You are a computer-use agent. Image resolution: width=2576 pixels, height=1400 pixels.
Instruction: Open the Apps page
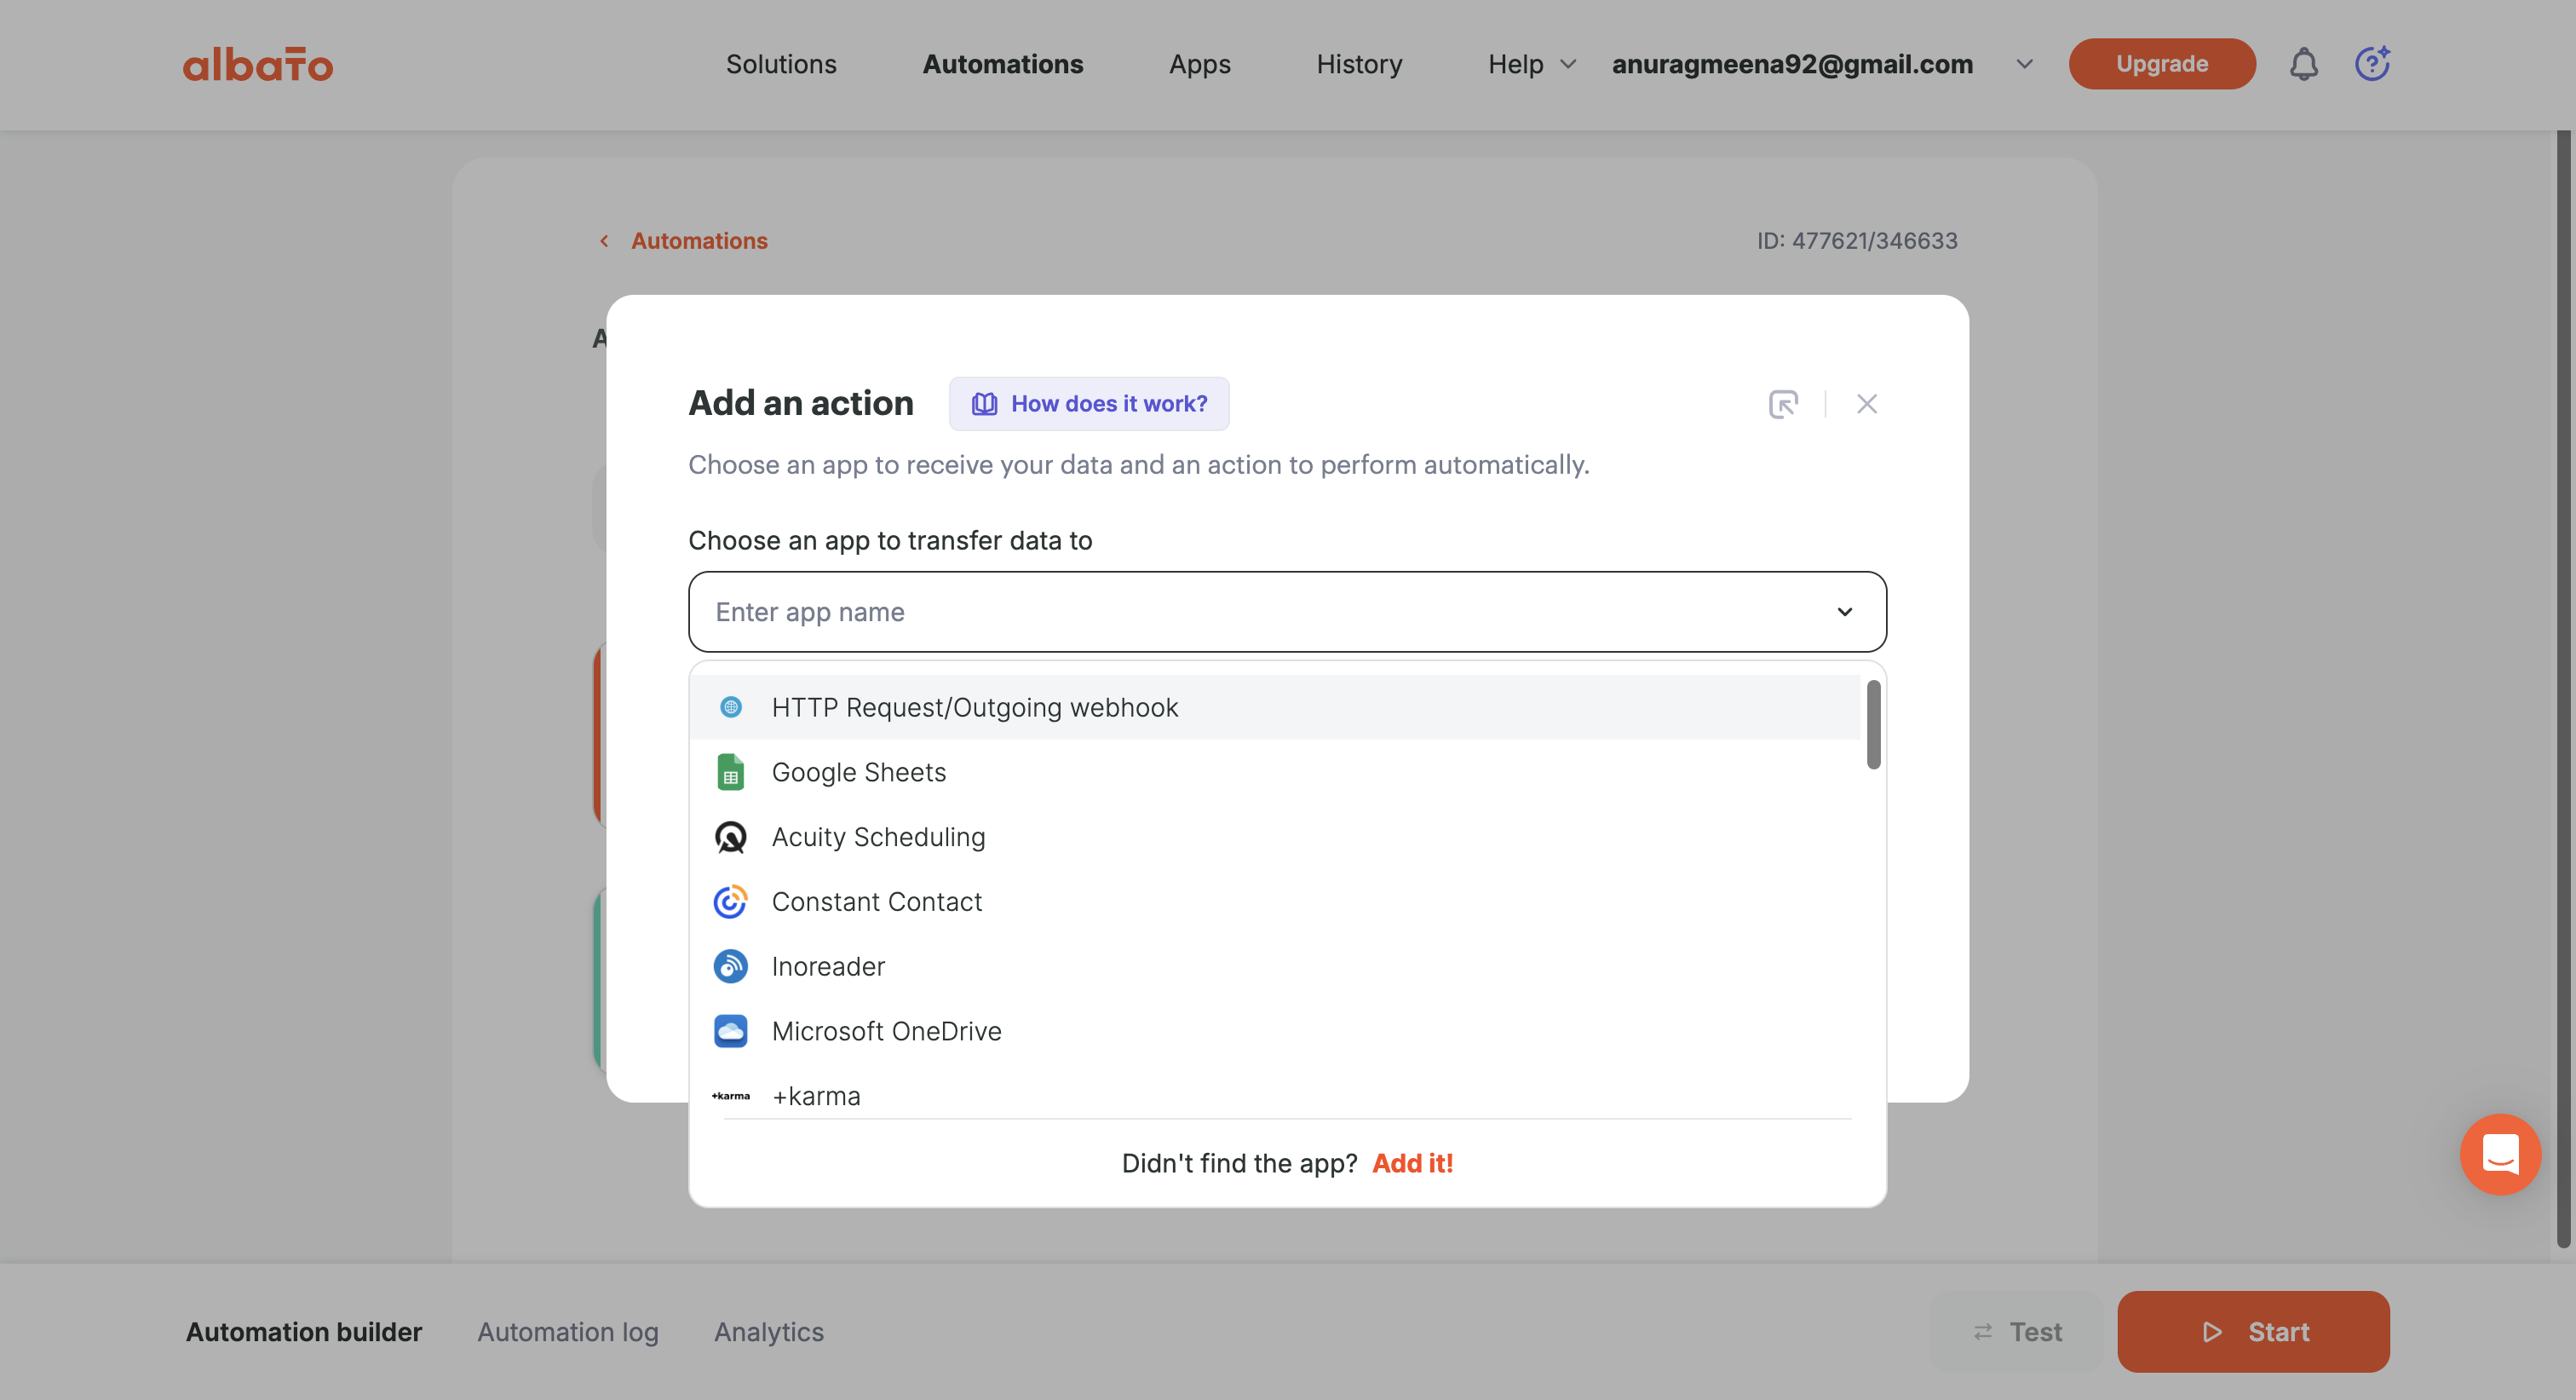pyautogui.click(x=1200, y=64)
